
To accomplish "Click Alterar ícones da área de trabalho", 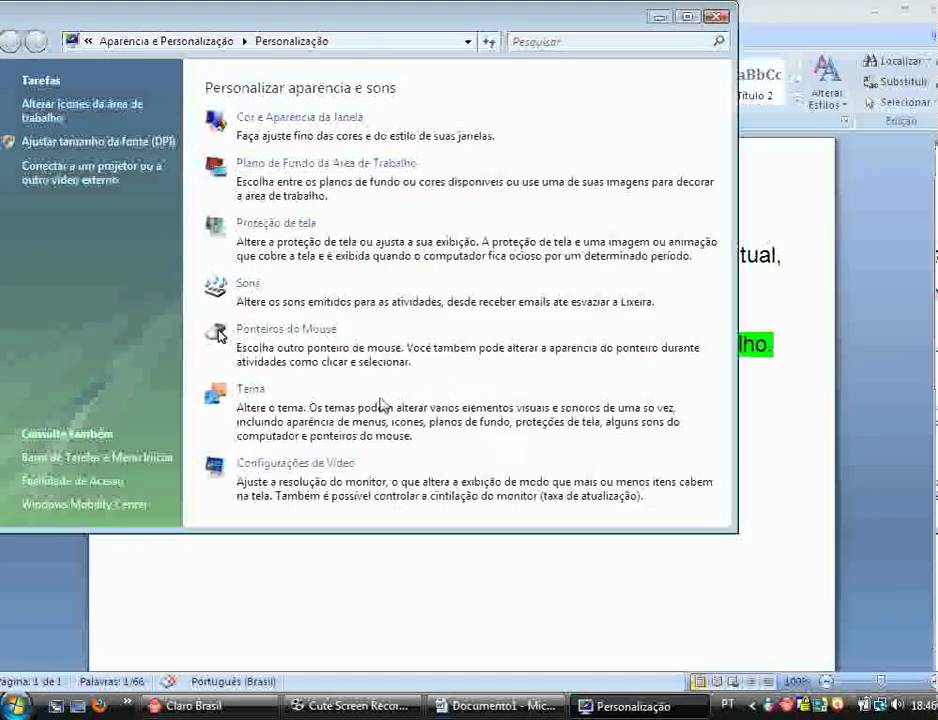I will [x=82, y=111].
